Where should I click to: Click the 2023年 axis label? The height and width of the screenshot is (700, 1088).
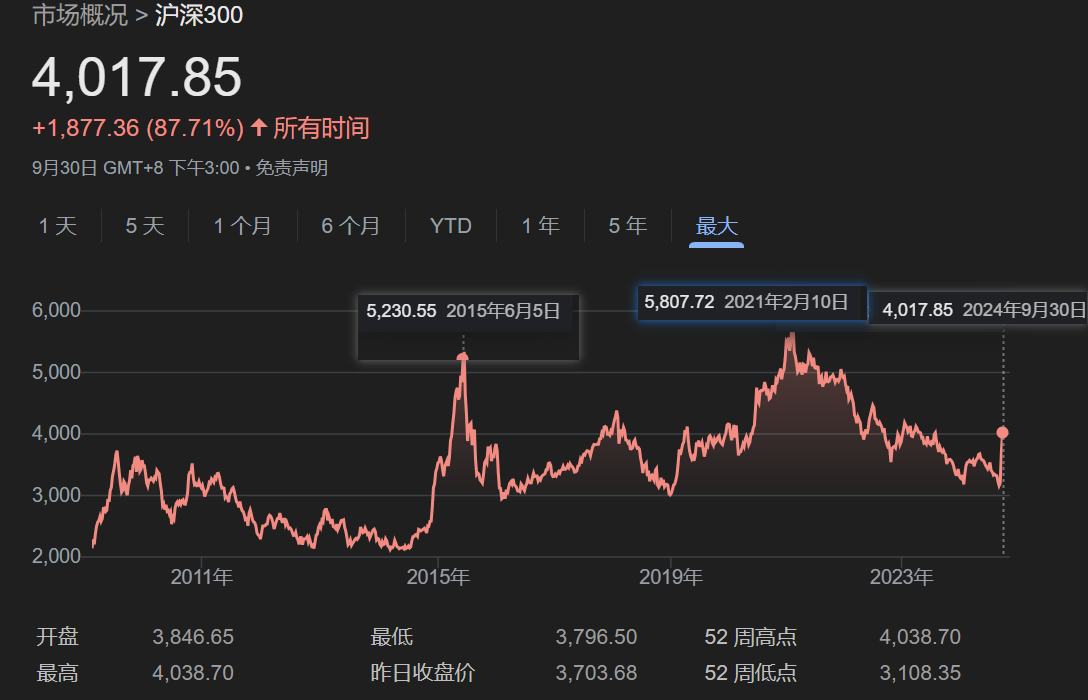[901, 577]
